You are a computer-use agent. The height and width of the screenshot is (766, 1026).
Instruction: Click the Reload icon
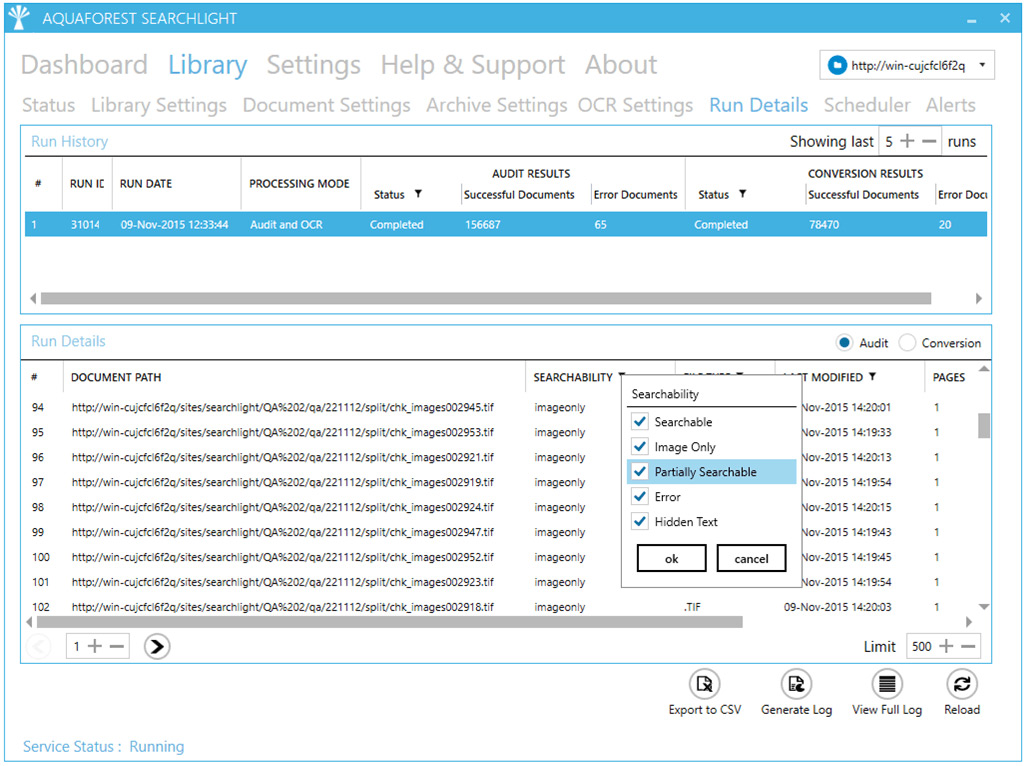[x=961, y=684]
